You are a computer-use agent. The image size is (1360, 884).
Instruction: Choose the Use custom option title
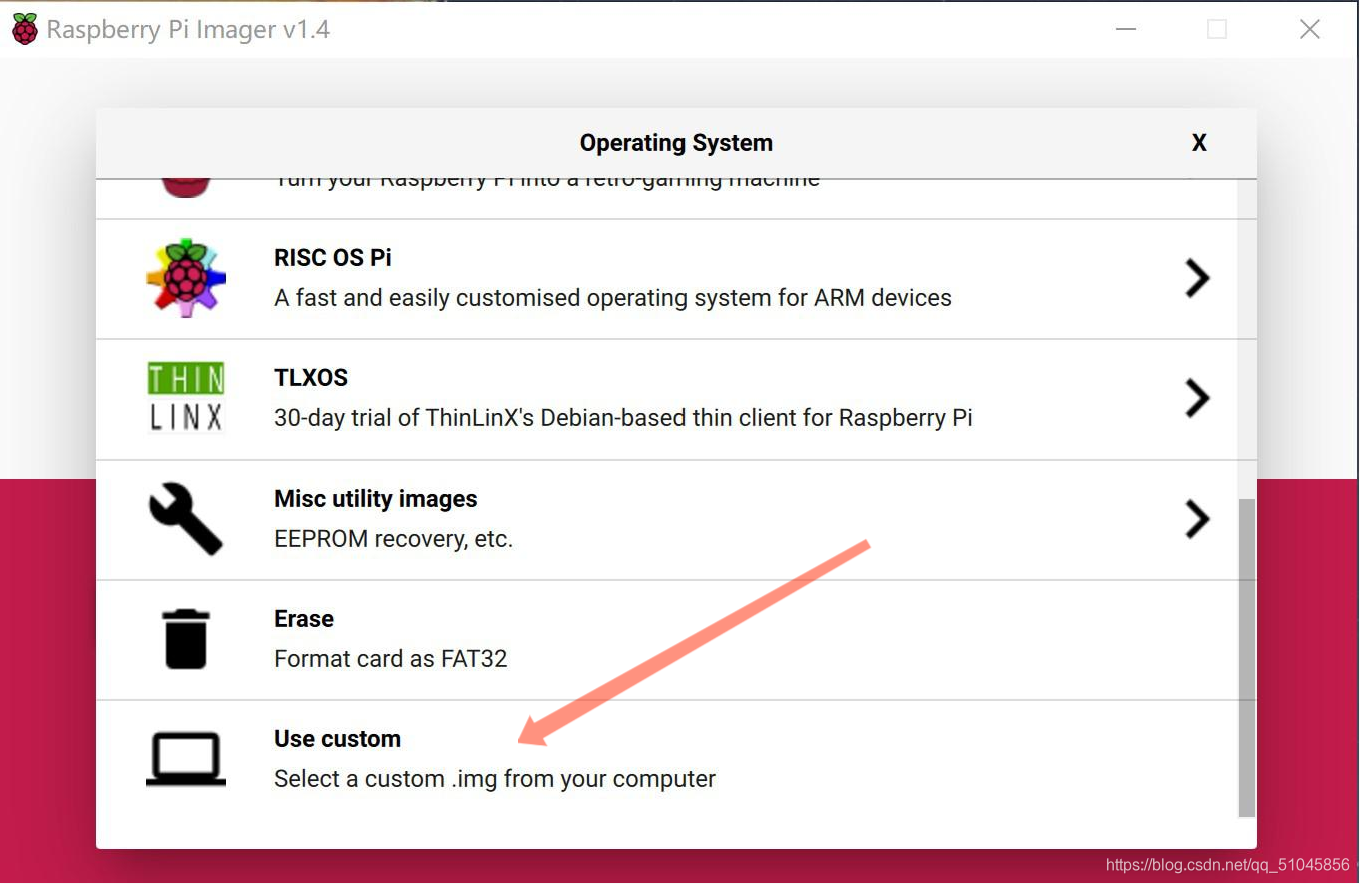[338, 739]
